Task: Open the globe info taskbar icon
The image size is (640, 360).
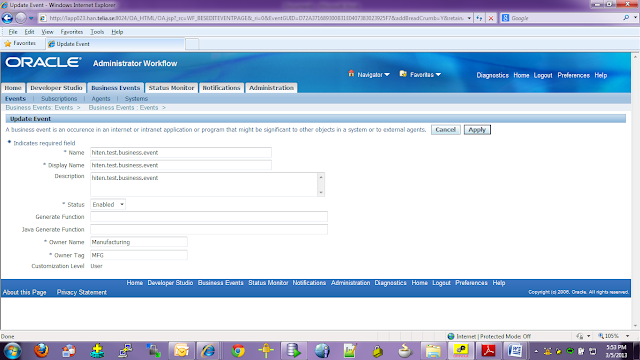Action: [322, 351]
